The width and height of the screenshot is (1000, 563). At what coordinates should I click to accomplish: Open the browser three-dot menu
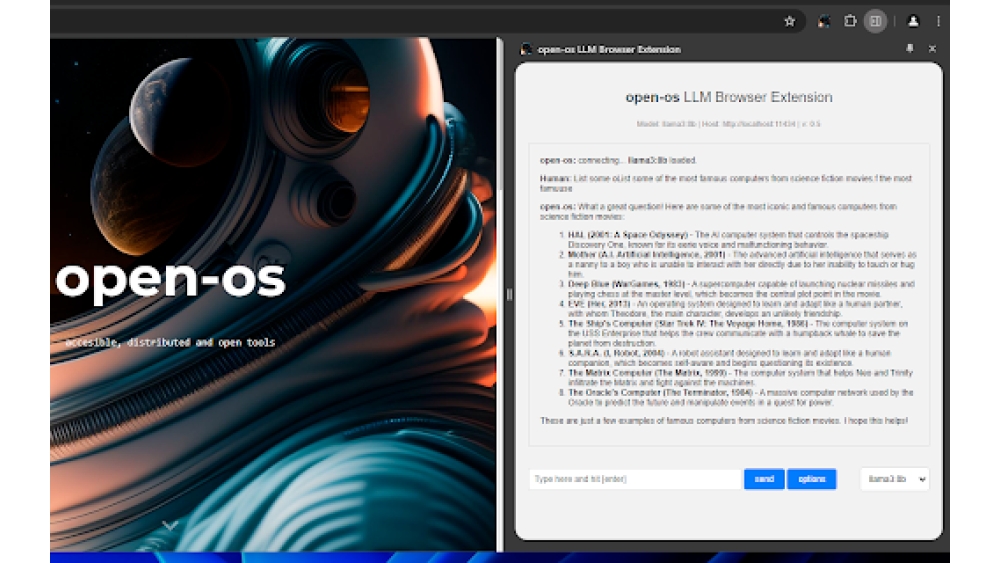(x=938, y=22)
